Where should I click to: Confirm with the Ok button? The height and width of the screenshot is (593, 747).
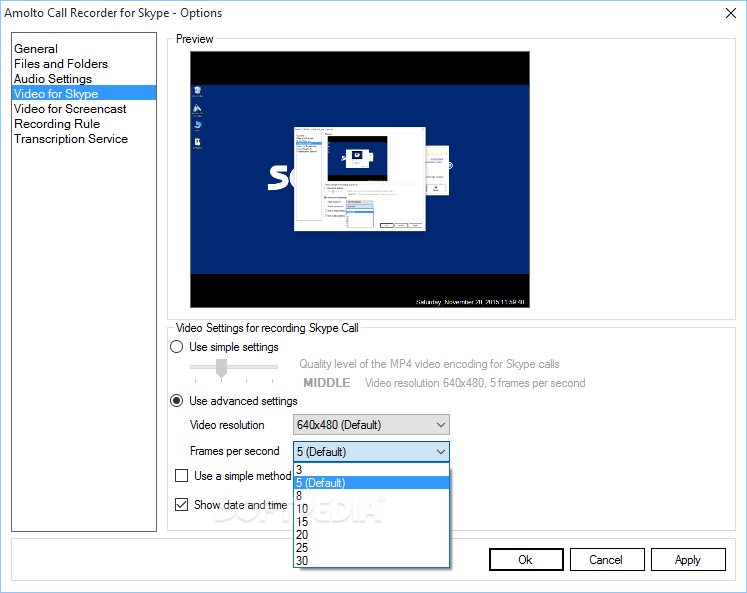pyautogui.click(x=526, y=559)
